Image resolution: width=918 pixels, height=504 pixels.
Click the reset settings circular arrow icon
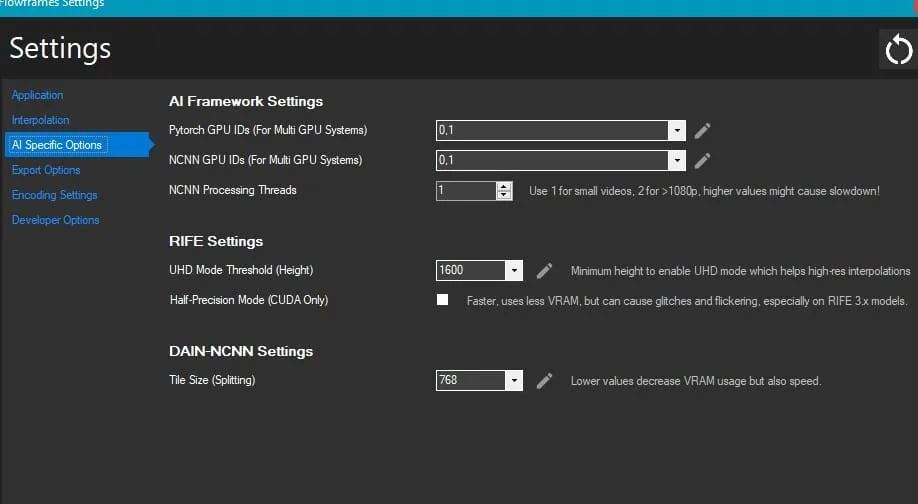point(899,50)
